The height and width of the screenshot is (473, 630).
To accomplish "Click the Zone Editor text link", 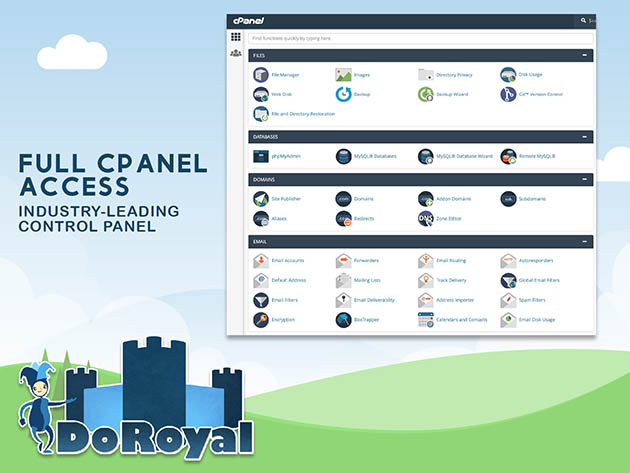I will (x=449, y=219).
